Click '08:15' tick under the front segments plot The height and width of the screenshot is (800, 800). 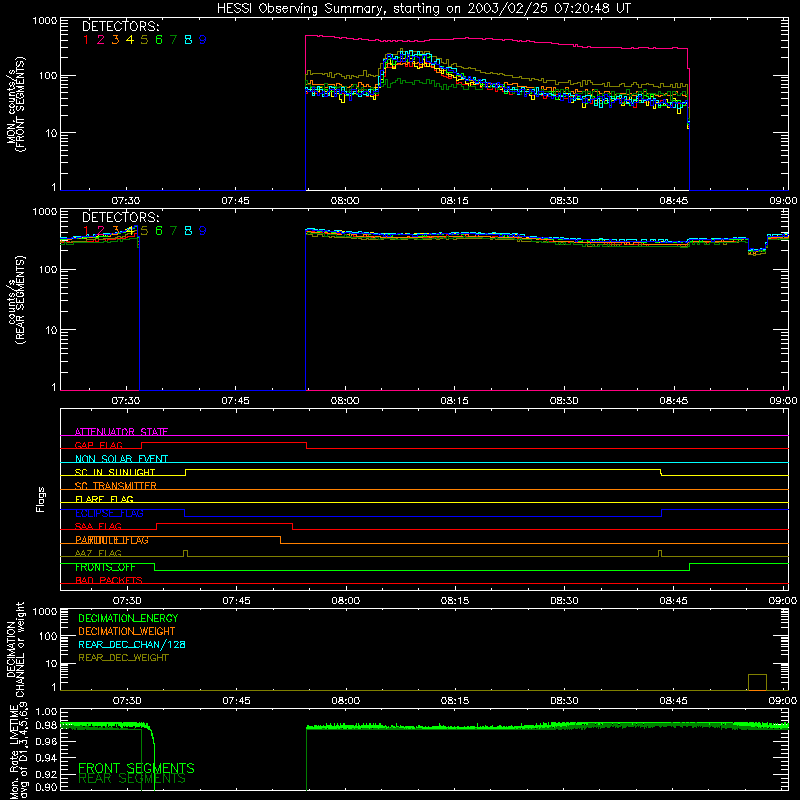pyautogui.click(x=454, y=201)
